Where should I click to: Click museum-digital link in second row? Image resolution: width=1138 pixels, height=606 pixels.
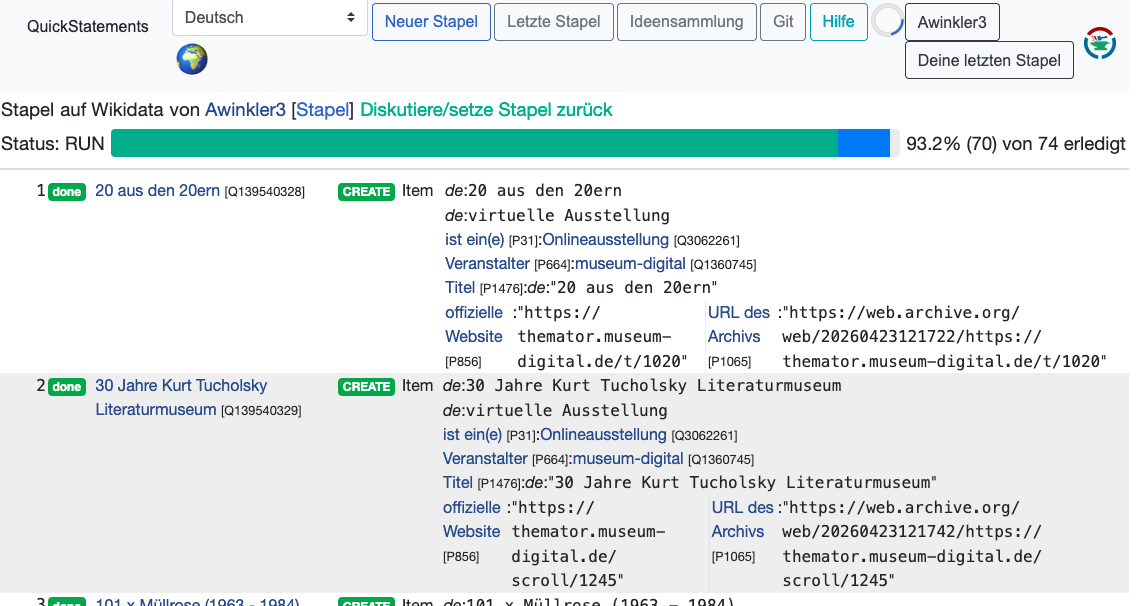tap(628, 459)
